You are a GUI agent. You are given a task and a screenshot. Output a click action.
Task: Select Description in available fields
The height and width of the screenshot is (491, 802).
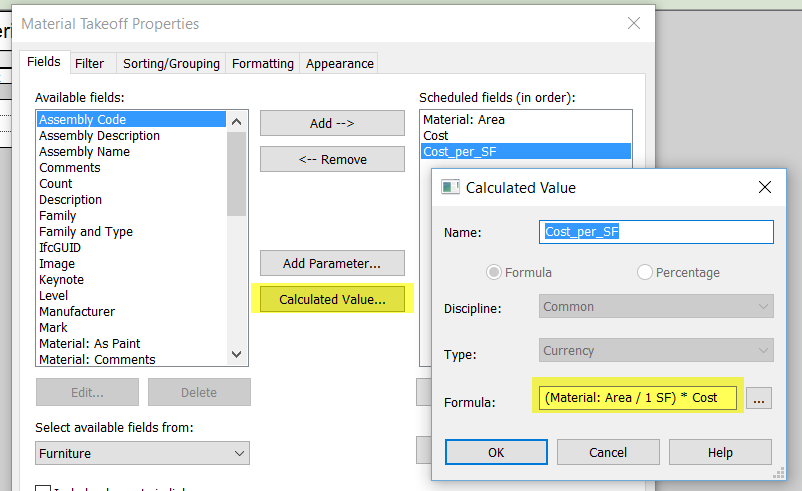(x=132, y=199)
